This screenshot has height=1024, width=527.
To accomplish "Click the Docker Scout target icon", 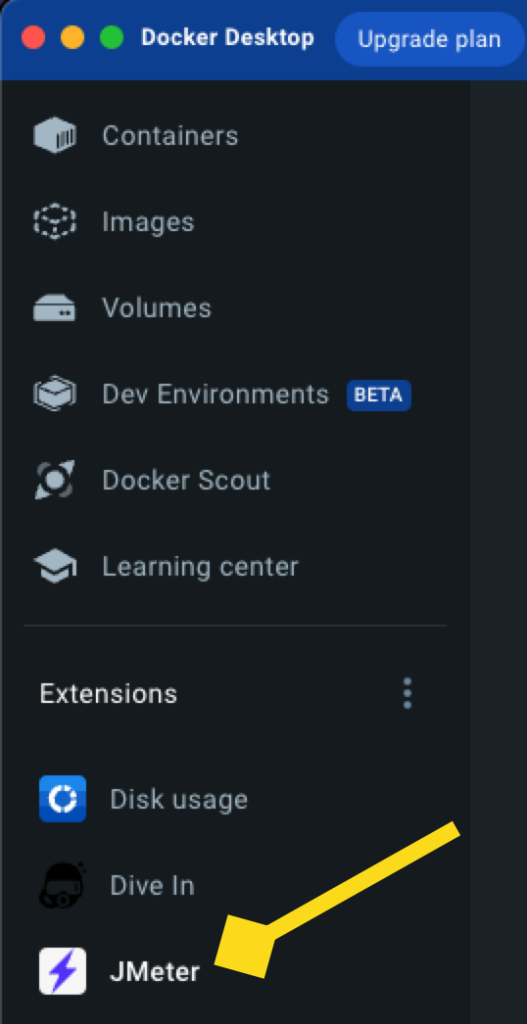I will click(55, 480).
